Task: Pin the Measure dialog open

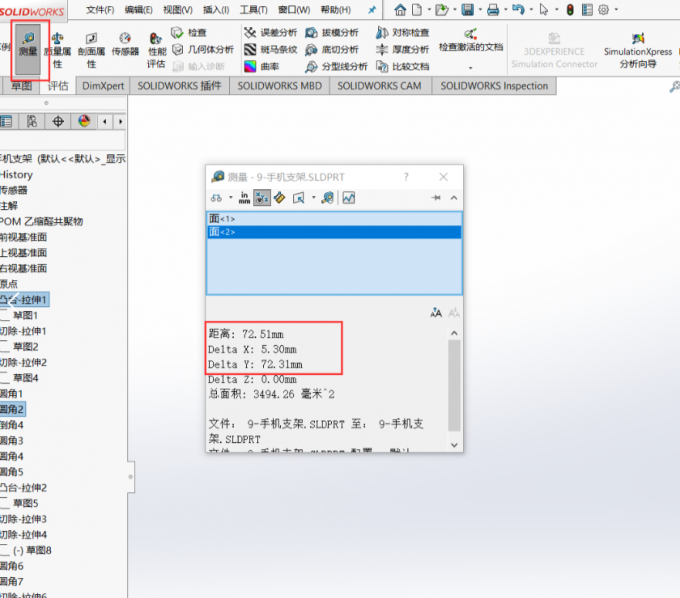Action: [x=436, y=198]
